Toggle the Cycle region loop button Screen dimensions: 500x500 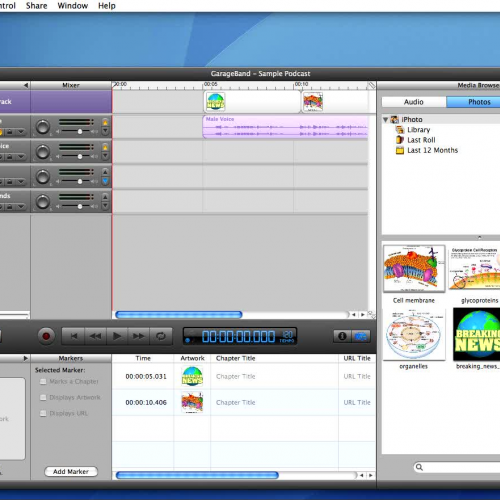click(x=161, y=336)
